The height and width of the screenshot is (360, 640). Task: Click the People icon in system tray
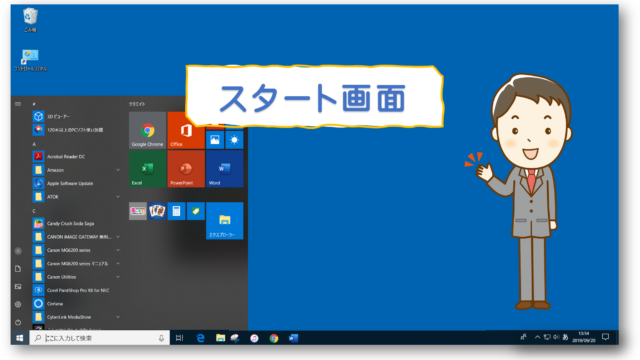pos(523,337)
